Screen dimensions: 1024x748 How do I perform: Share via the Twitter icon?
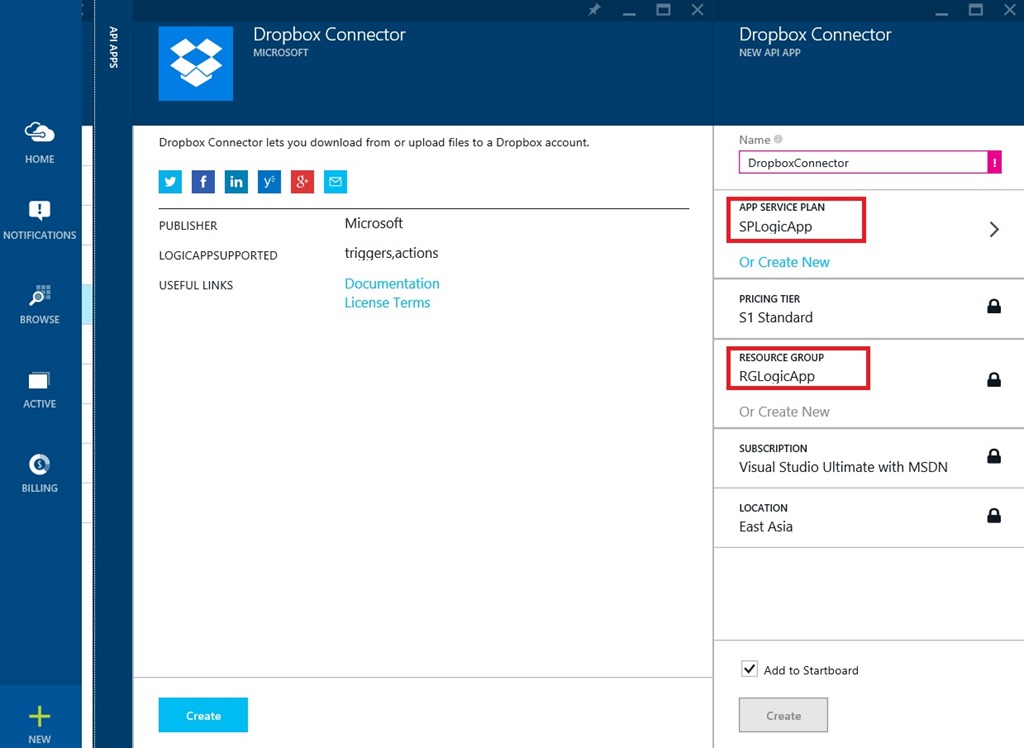point(170,182)
